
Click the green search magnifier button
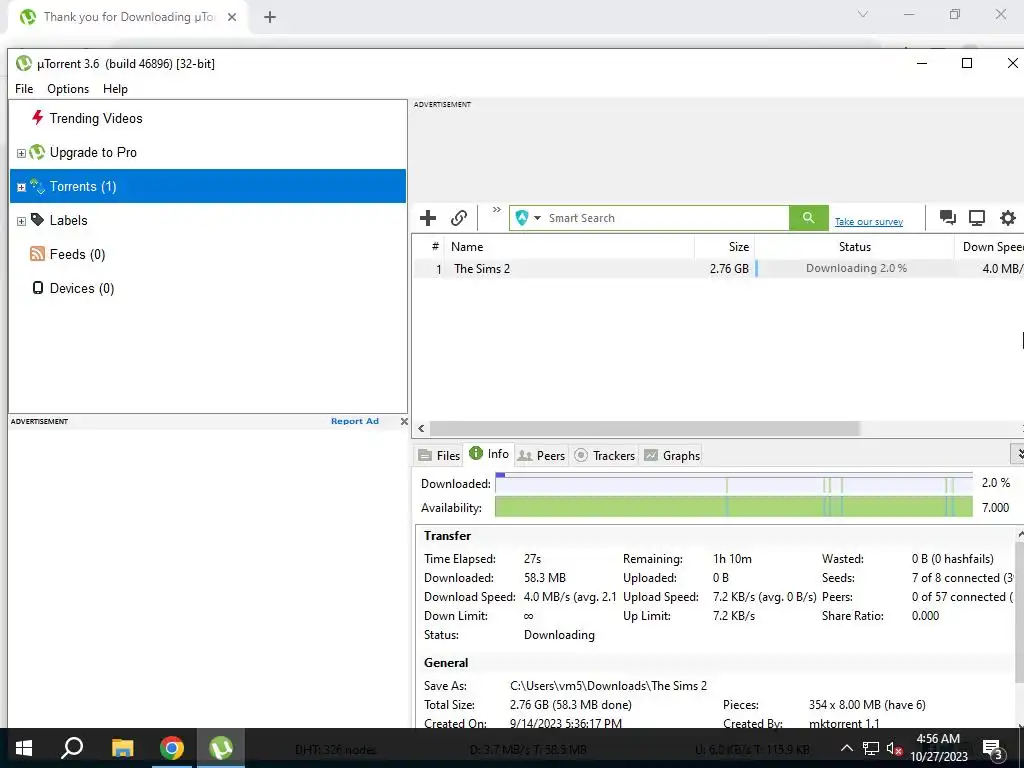[808, 218]
